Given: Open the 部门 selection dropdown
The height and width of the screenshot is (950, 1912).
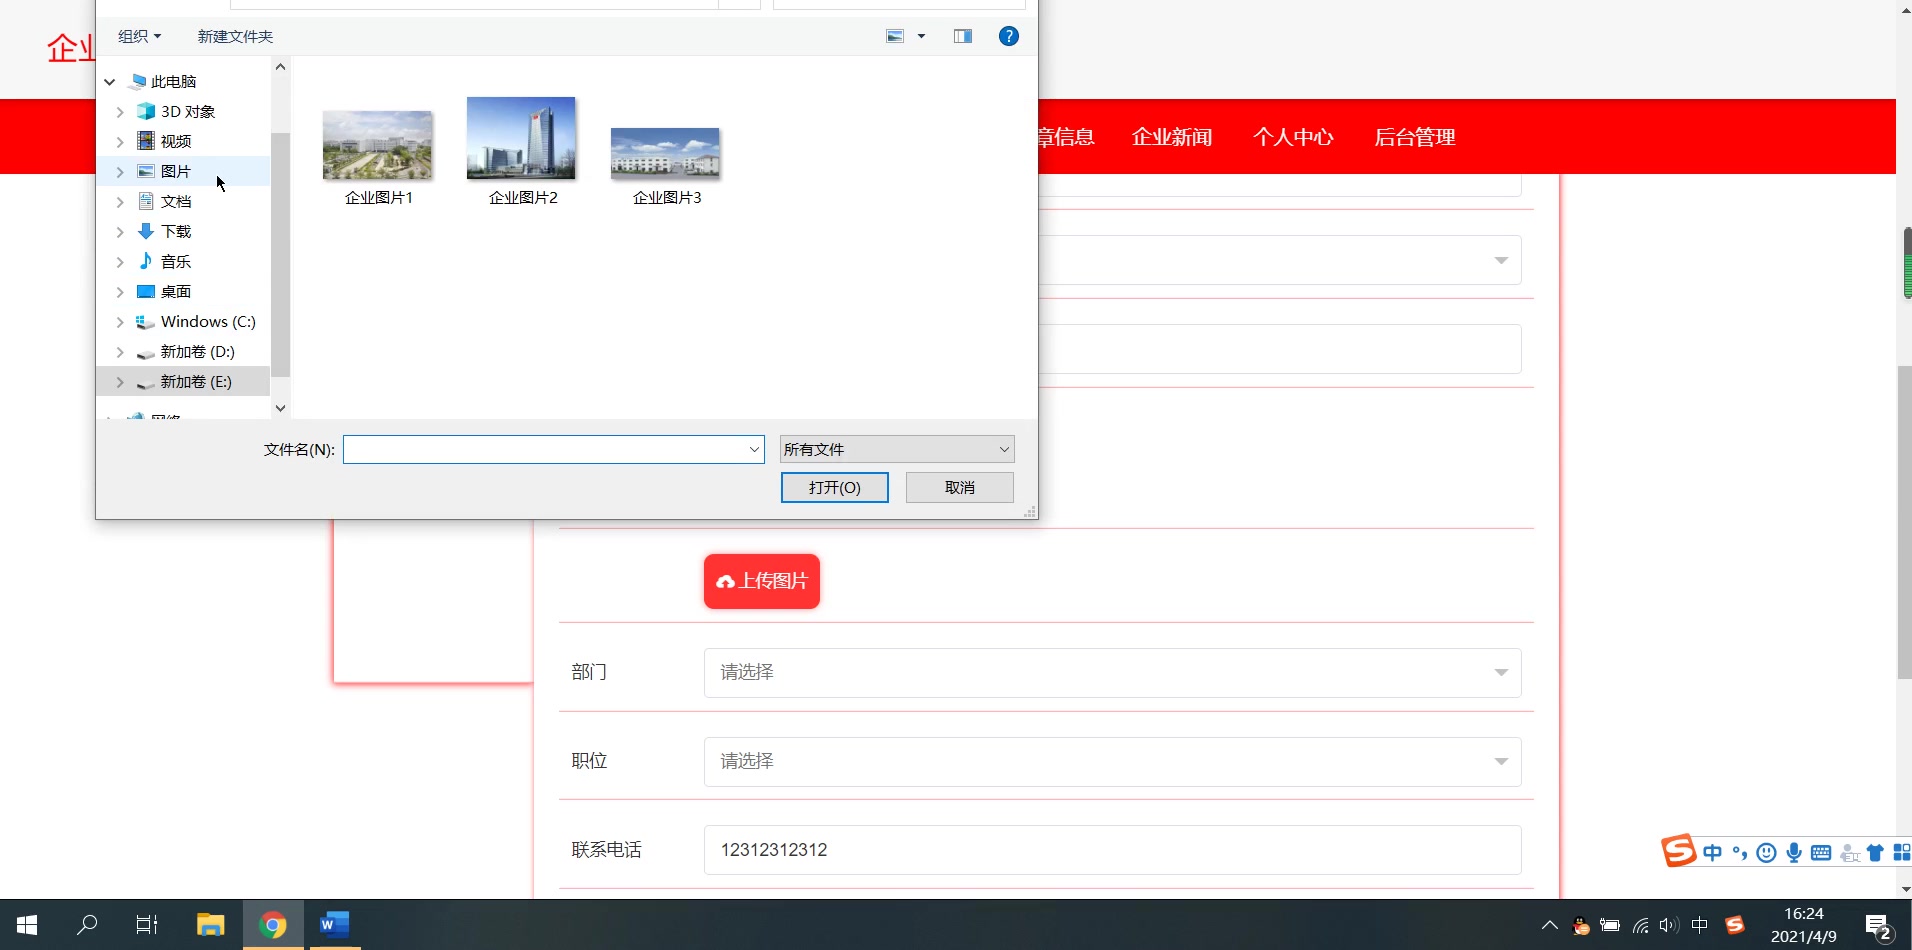Looking at the screenshot, I should coord(1110,672).
